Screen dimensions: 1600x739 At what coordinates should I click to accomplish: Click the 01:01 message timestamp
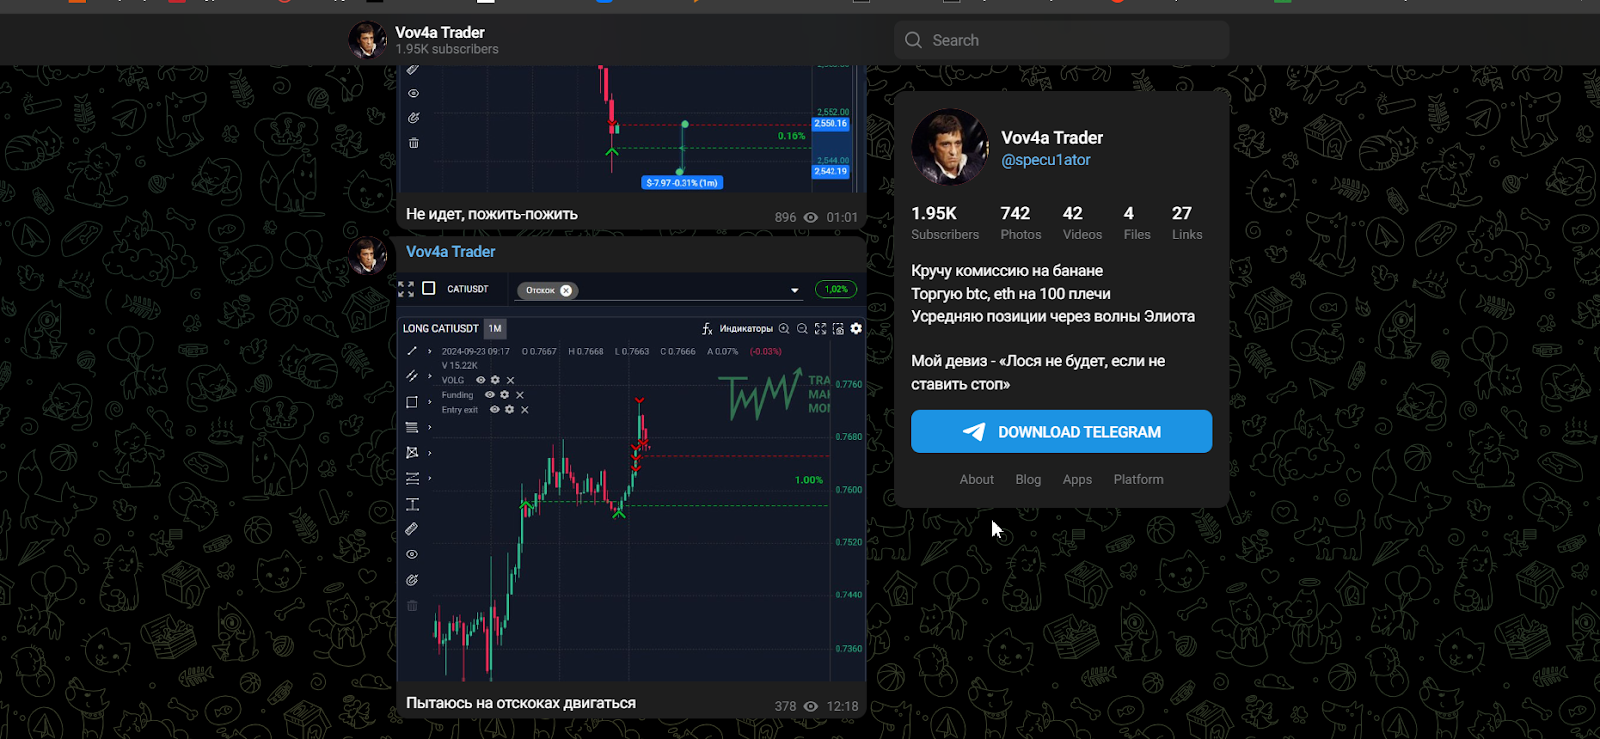(842, 217)
